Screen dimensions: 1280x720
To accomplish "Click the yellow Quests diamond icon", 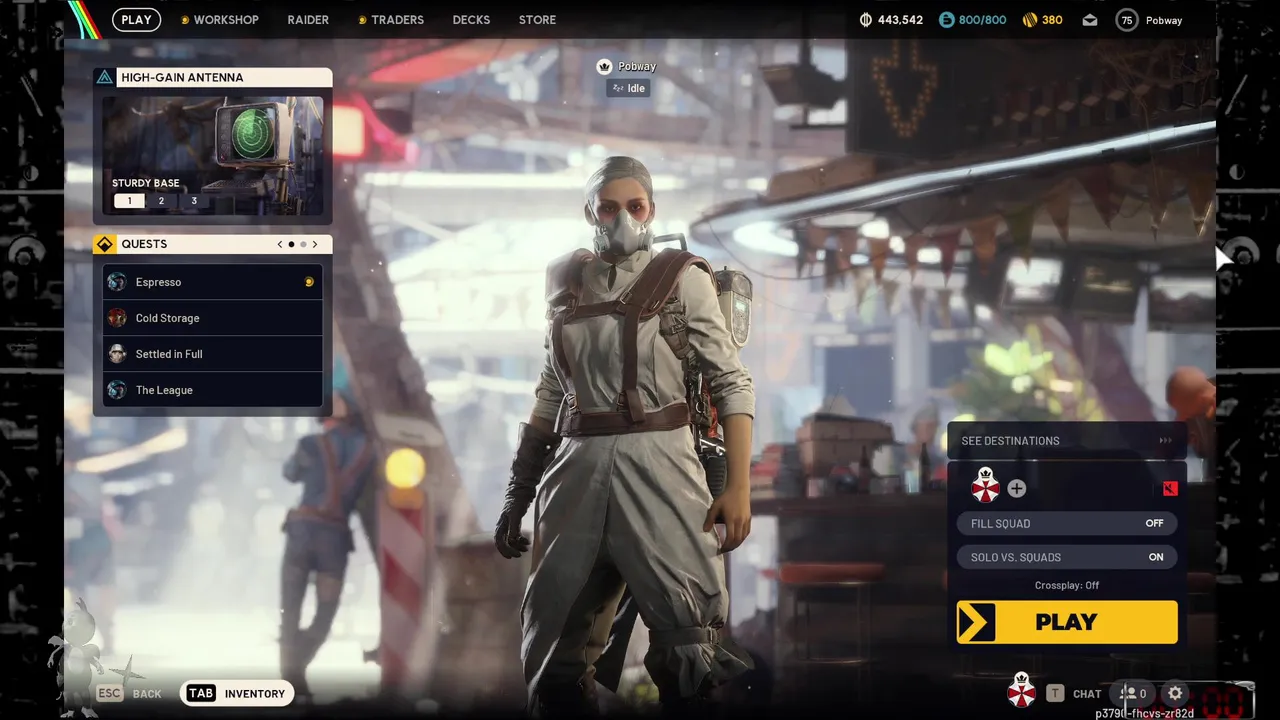I will coord(105,244).
